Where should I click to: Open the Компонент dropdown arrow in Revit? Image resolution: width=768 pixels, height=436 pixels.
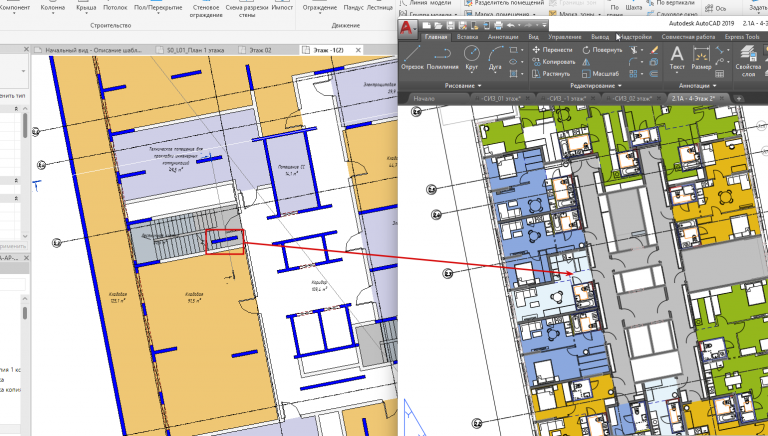coord(14,14)
